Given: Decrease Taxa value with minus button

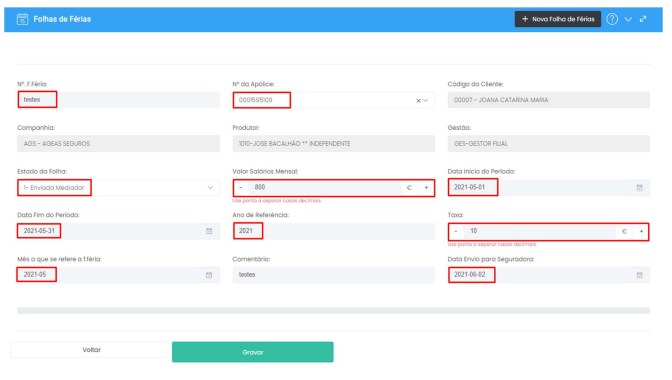Looking at the screenshot, I should pyautogui.click(x=456, y=231).
